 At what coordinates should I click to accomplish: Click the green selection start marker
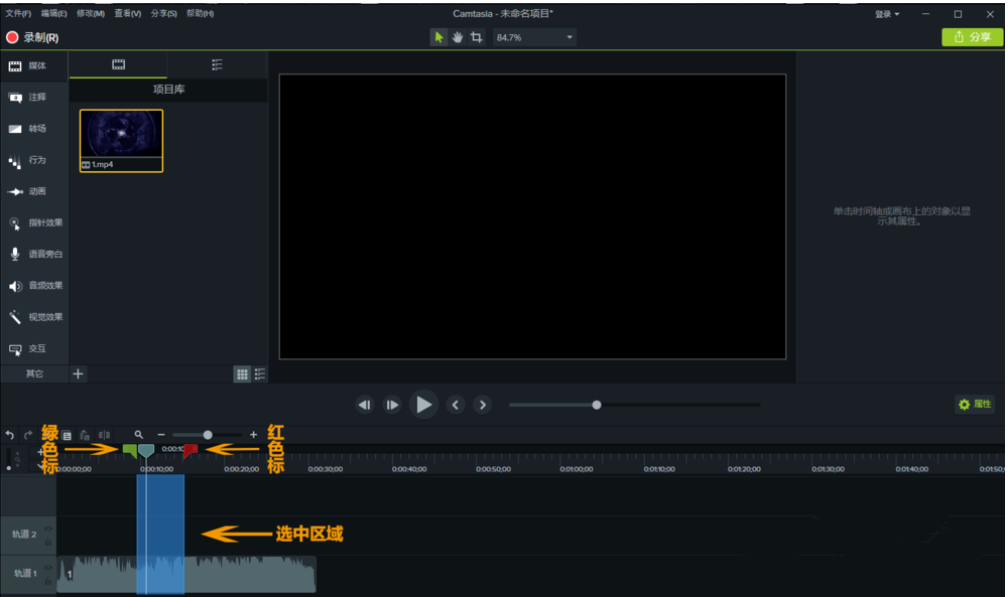click(x=130, y=450)
